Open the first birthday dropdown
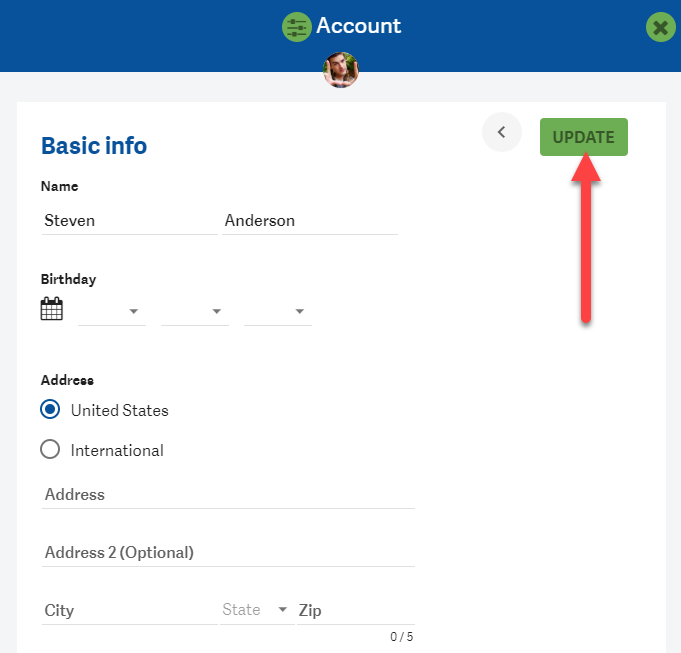 [x=112, y=311]
